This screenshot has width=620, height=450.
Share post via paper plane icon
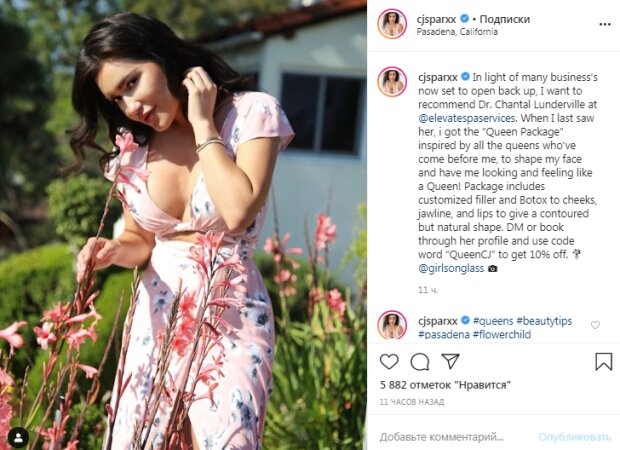pos(450,361)
